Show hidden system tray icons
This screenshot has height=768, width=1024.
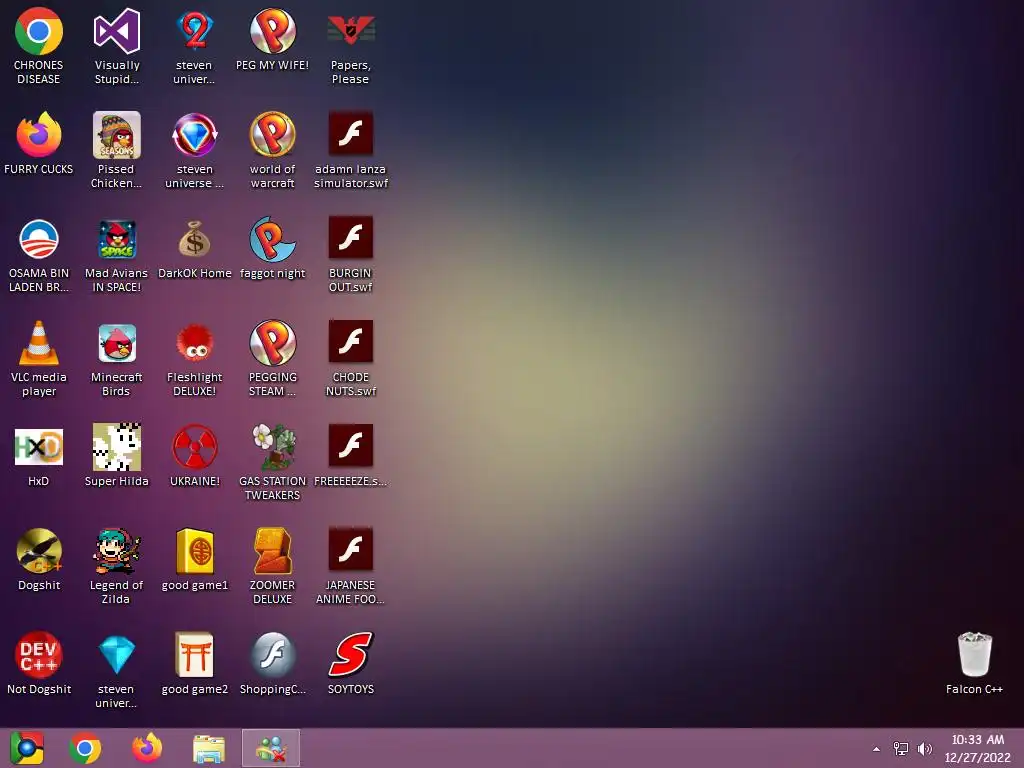tap(876, 749)
